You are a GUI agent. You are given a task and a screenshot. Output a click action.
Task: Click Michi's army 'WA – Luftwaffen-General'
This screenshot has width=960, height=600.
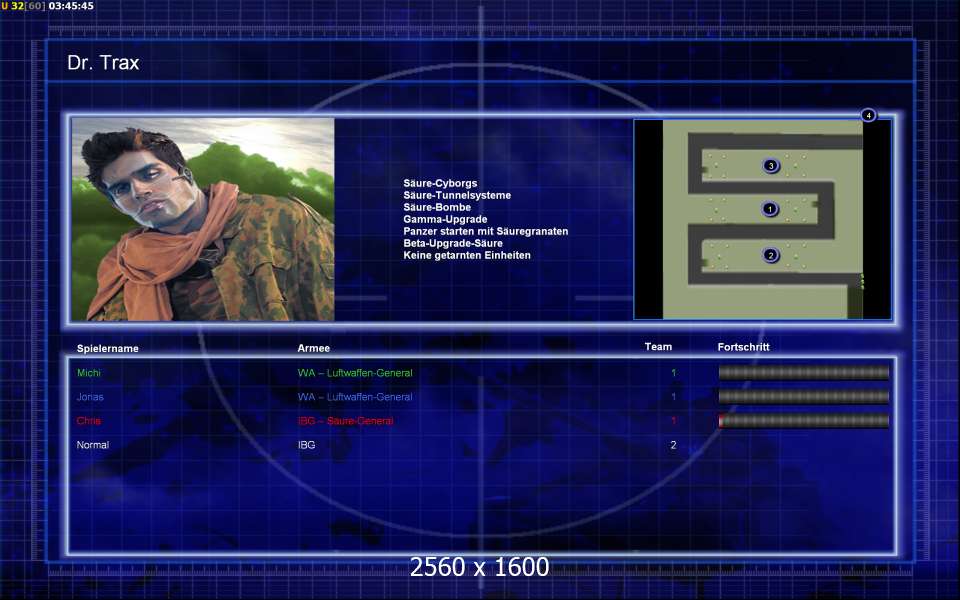tap(355, 373)
